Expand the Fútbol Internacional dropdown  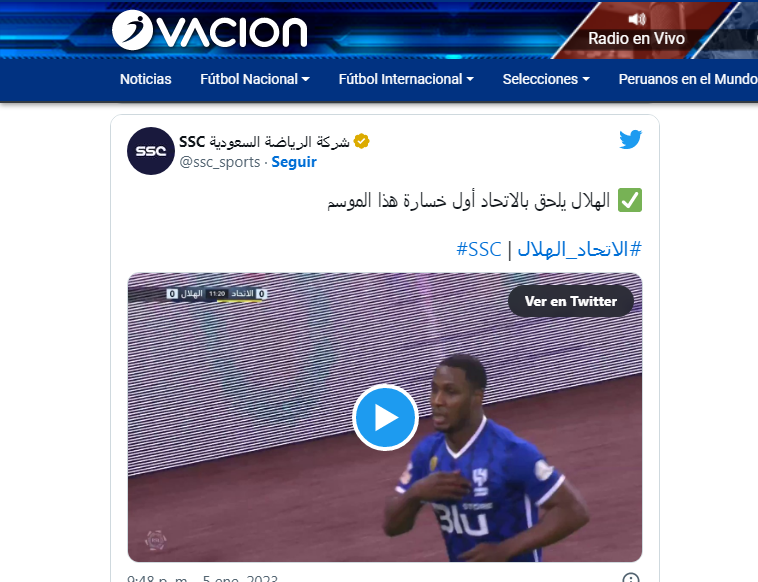406,79
